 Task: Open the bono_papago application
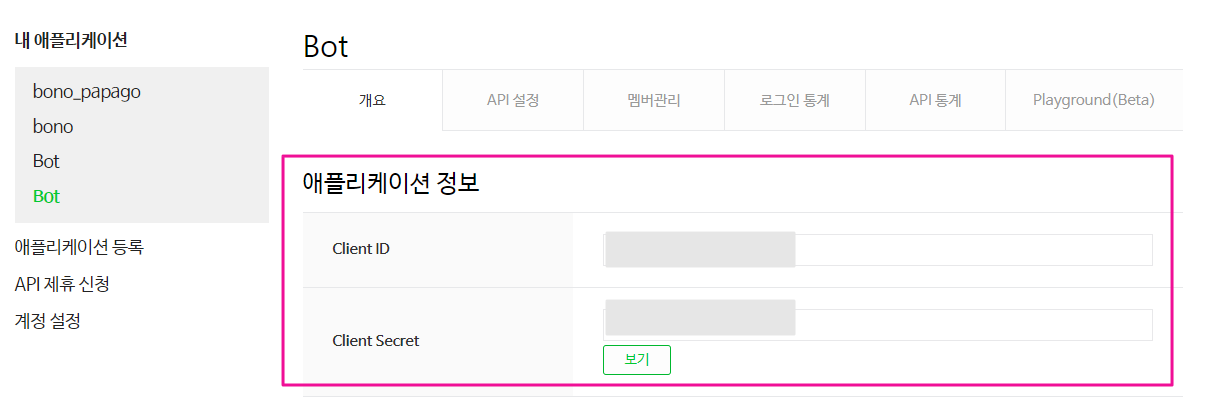(x=87, y=92)
